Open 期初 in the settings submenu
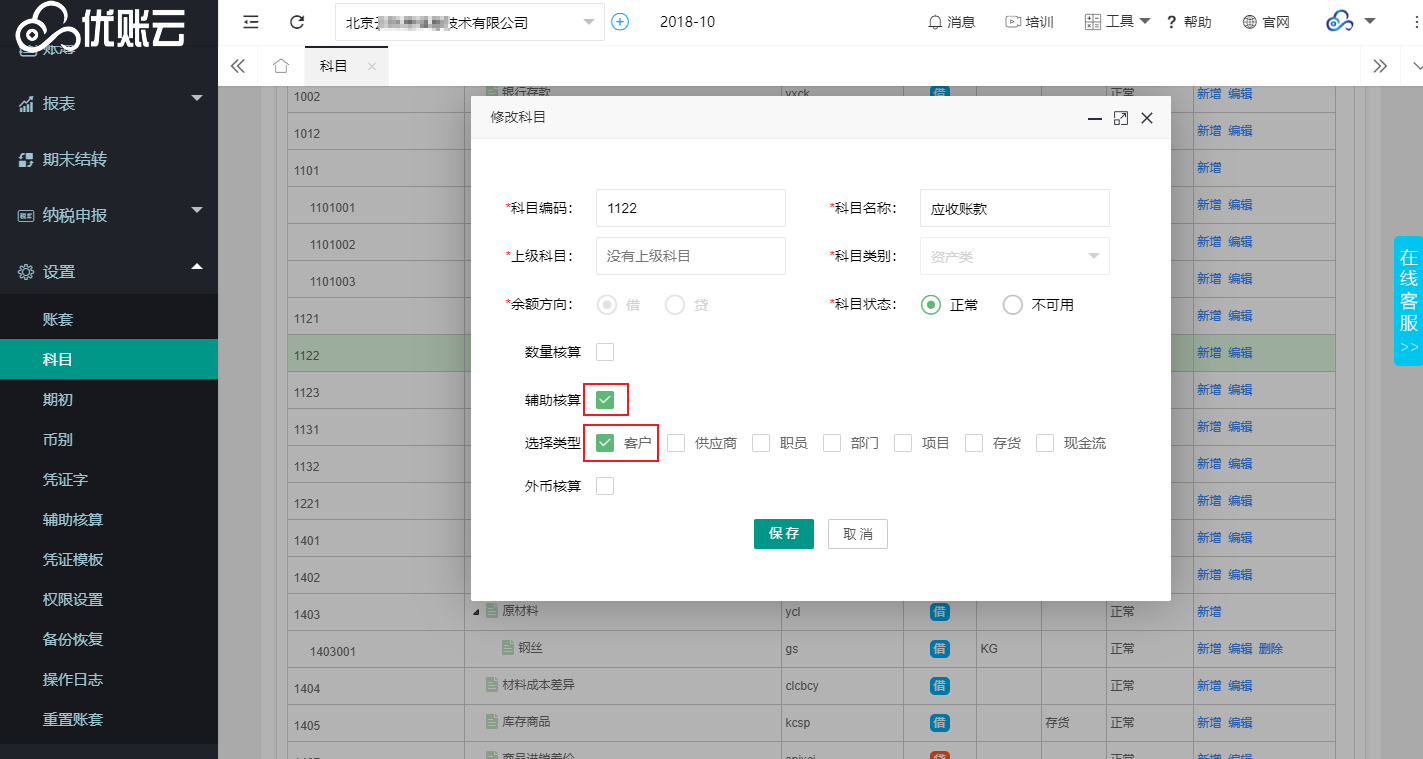Screen dimensions: 1423x759 (109, 399)
